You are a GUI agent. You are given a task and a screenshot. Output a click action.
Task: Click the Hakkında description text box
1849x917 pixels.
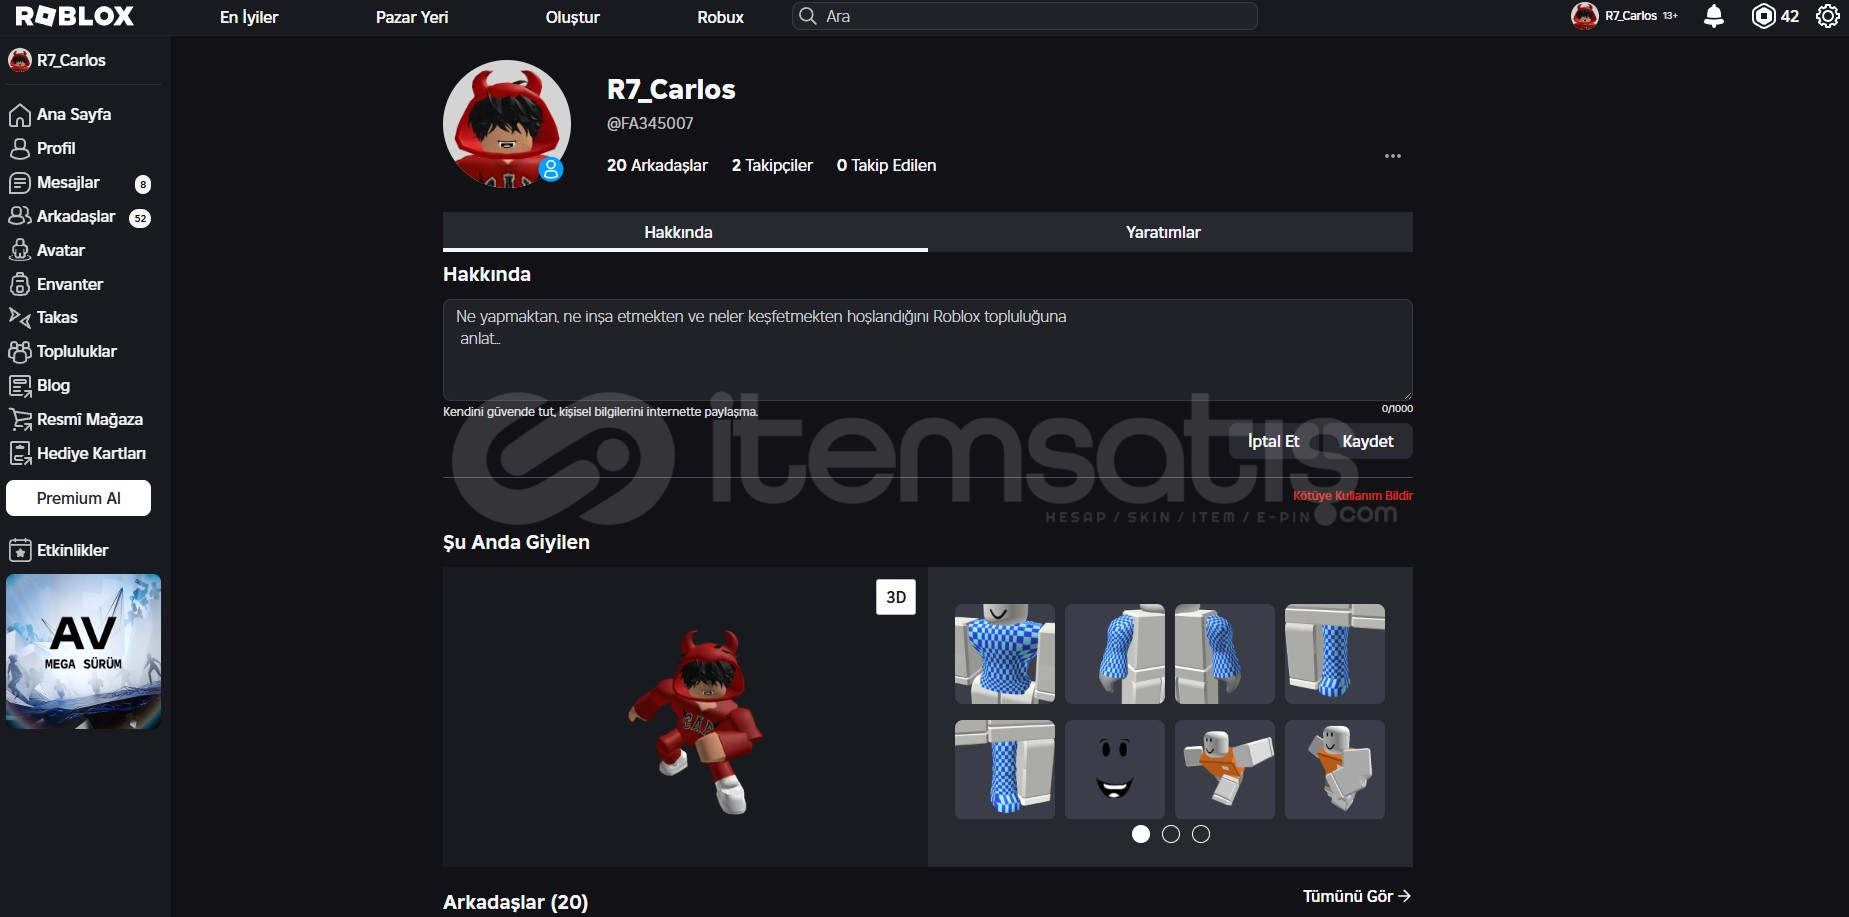coord(928,350)
